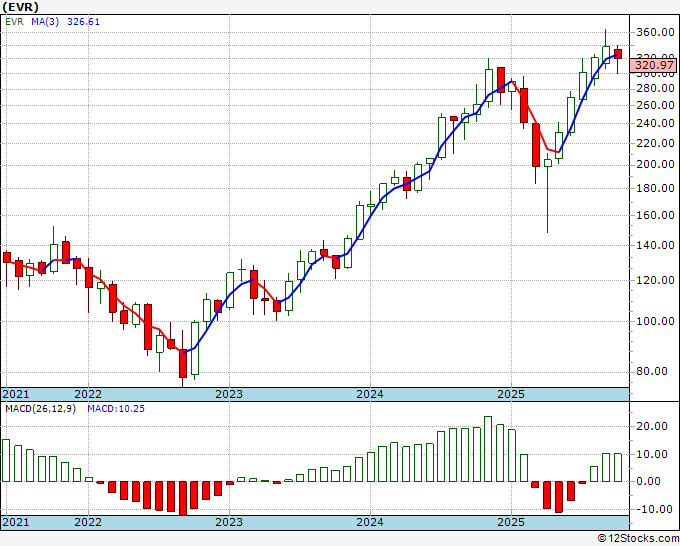Select the 10.00 MACD axis label
Viewport: 680px width, 546px height.
pyautogui.click(x=652, y=454)
